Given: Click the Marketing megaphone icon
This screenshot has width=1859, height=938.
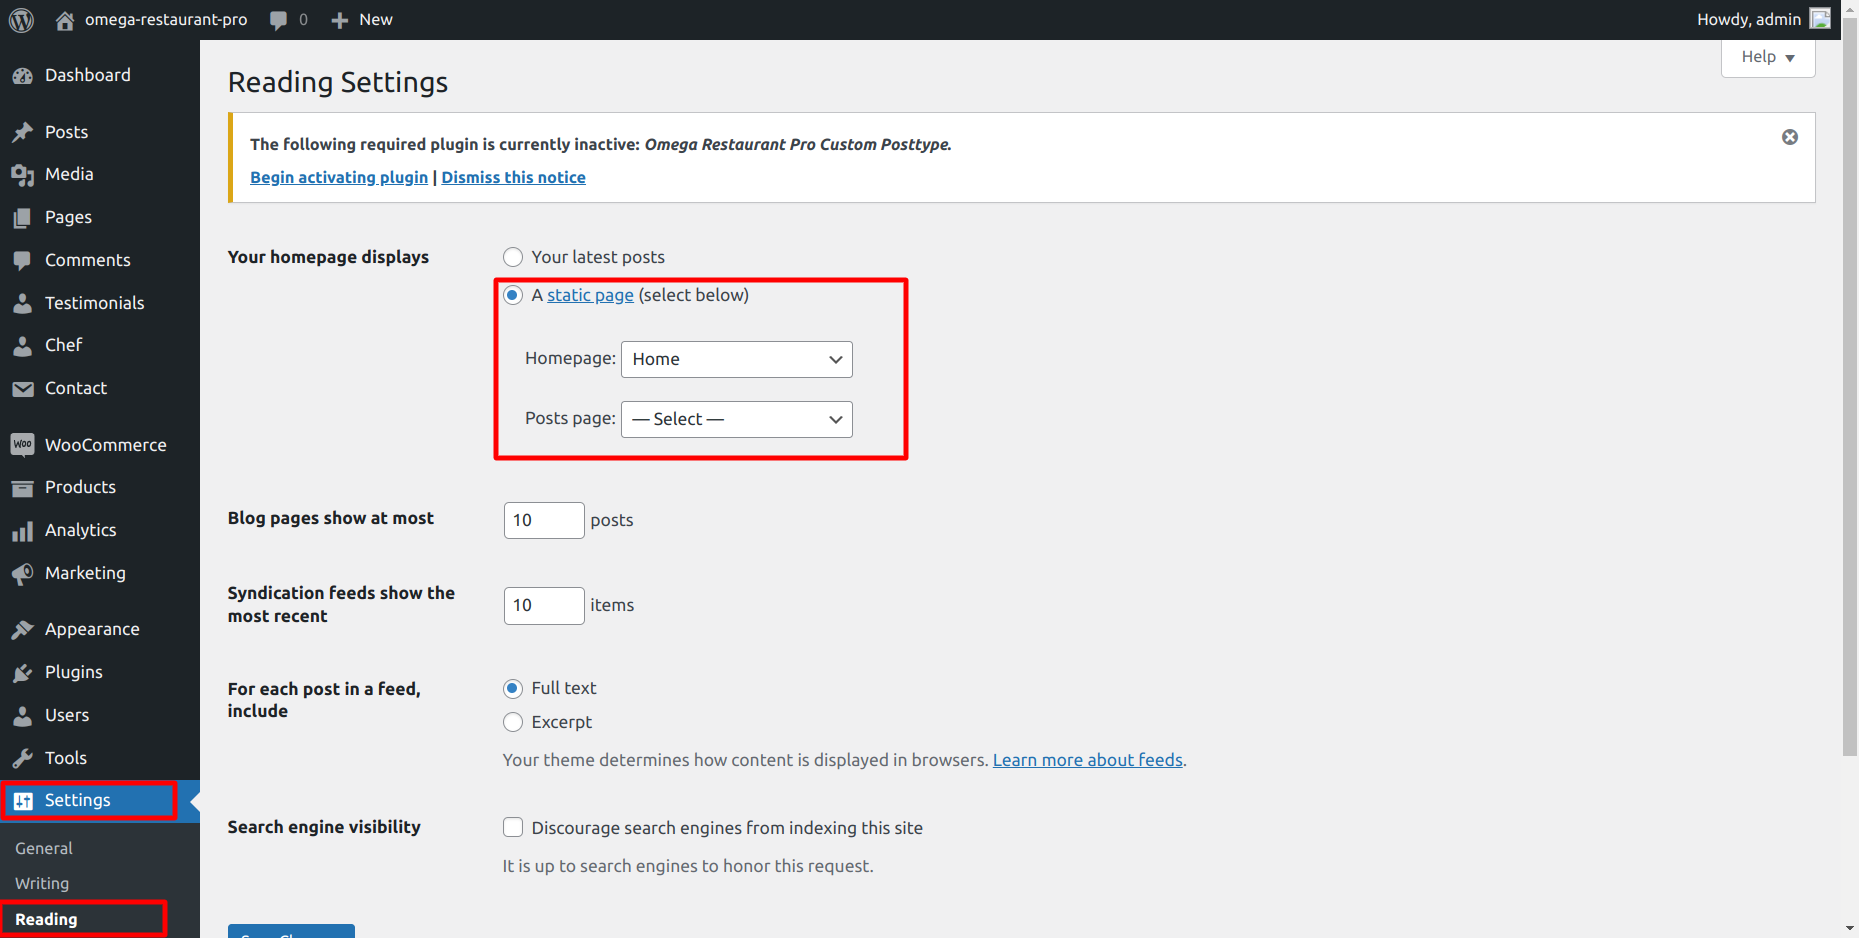Looking at the screenshot, I should [23, 574].
